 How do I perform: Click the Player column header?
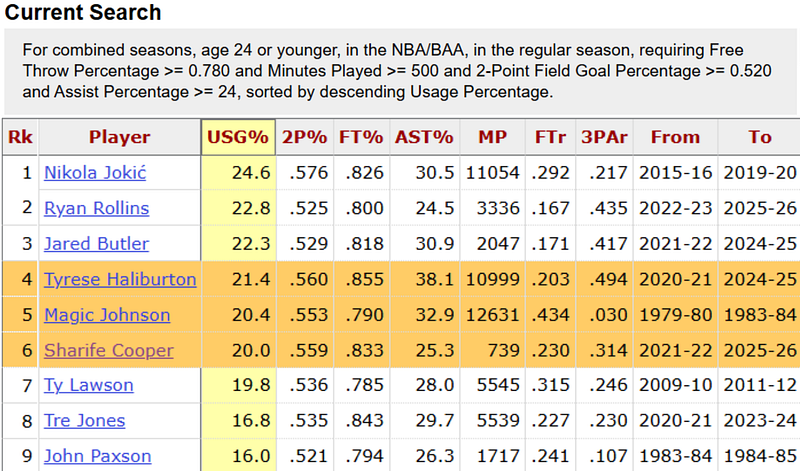[119, 137]
